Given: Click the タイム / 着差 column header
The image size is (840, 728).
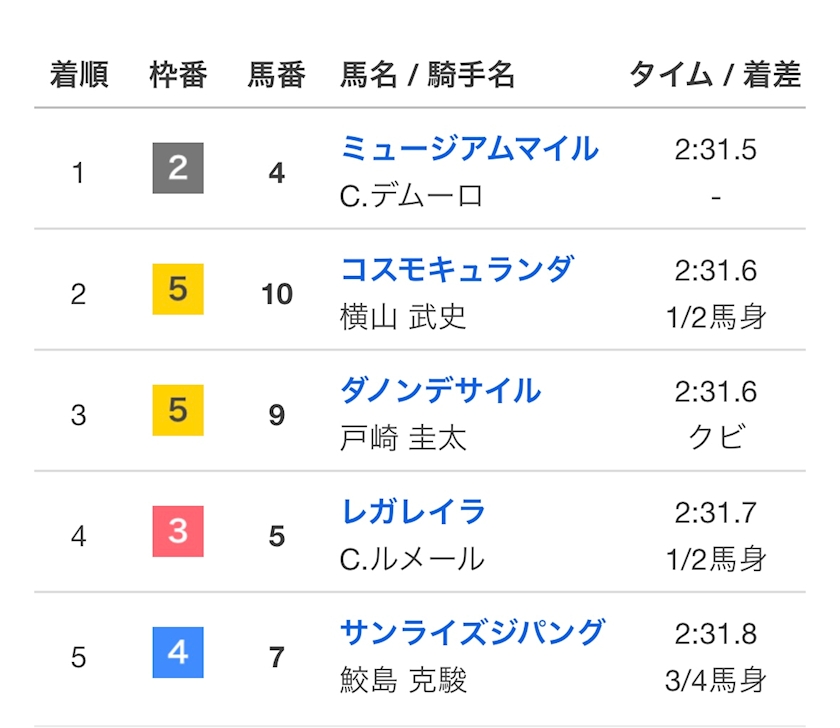Looking at the screenshot, I should pos(715,75).
